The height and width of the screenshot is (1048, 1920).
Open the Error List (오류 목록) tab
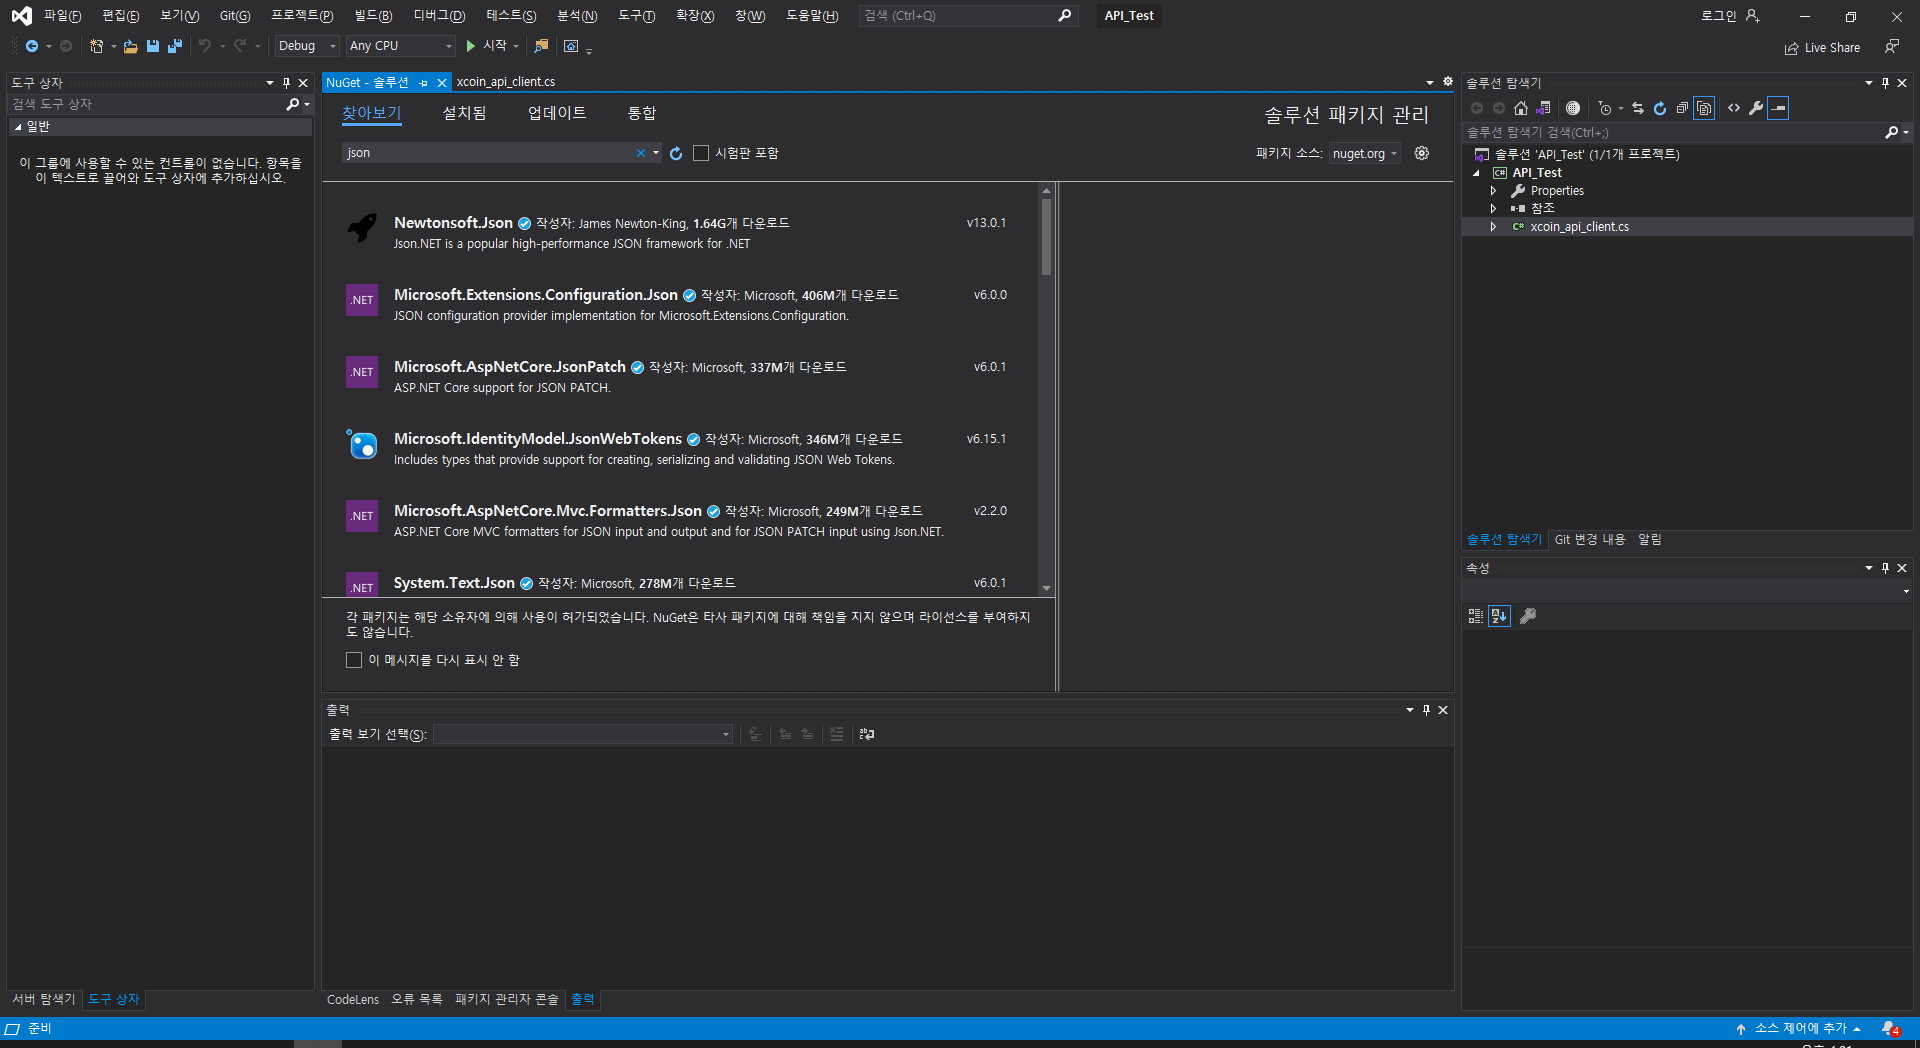coord(417,999)
